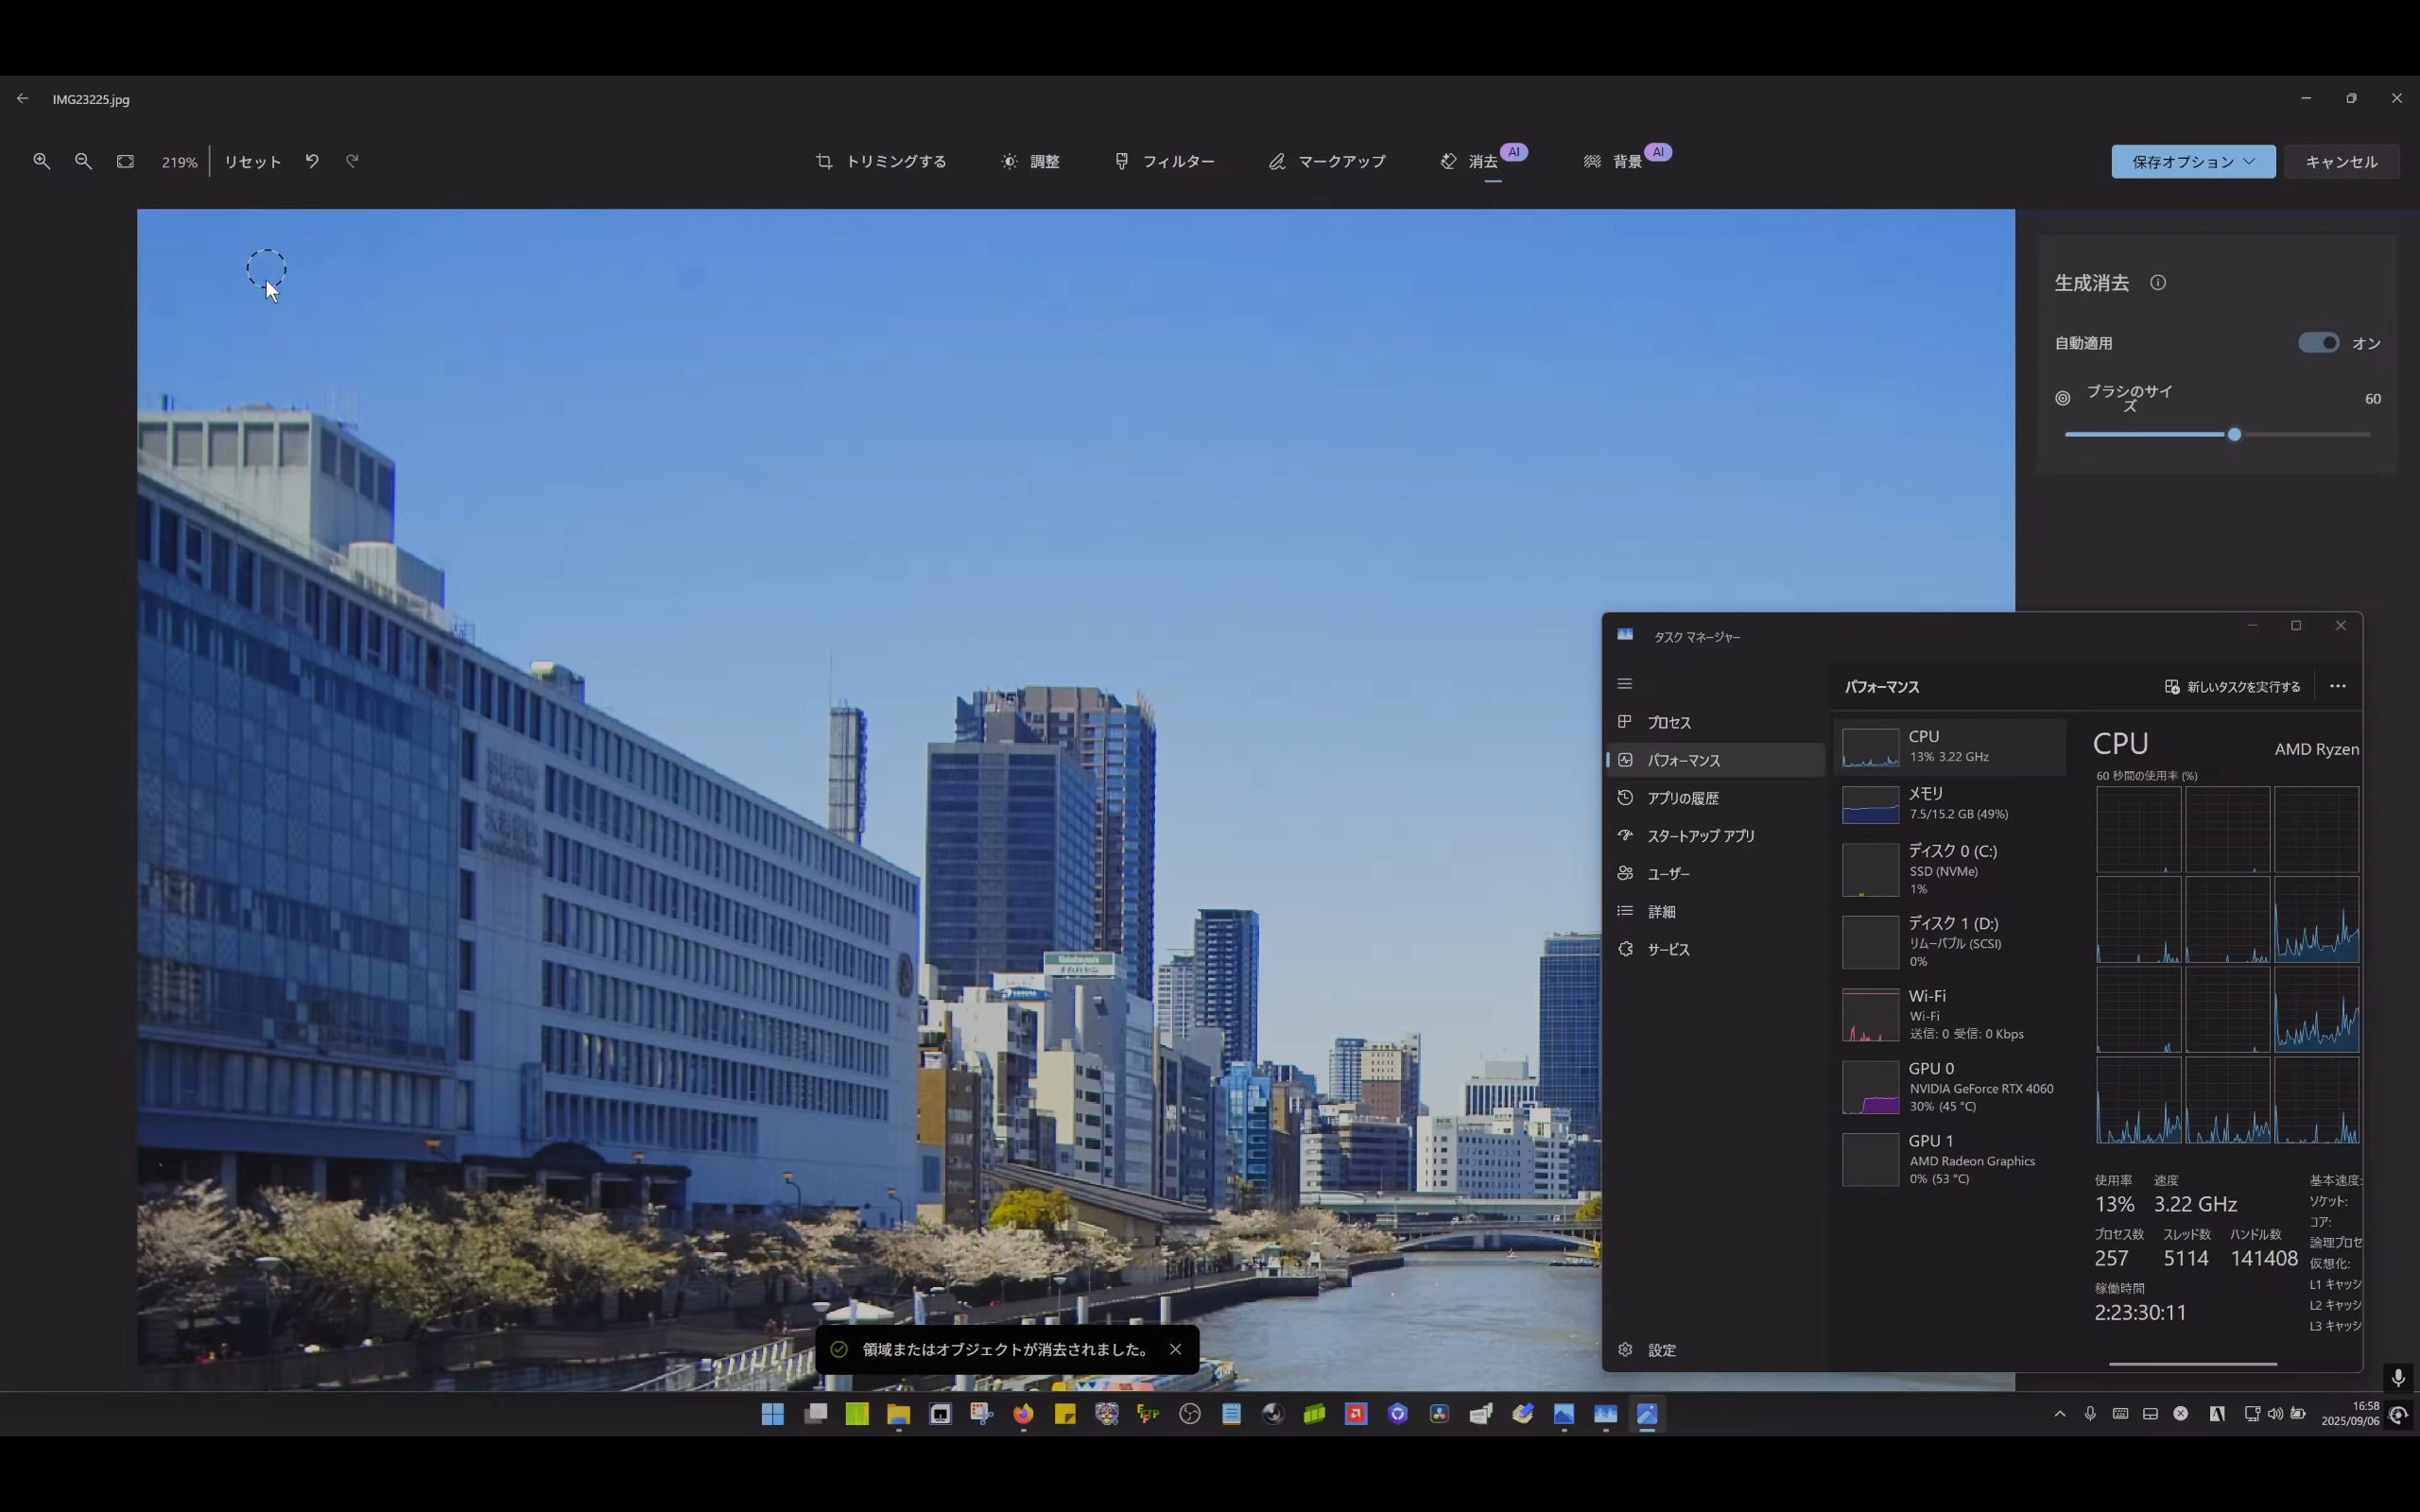Click the zoom in magnifier icon

(x=41, y=161)
